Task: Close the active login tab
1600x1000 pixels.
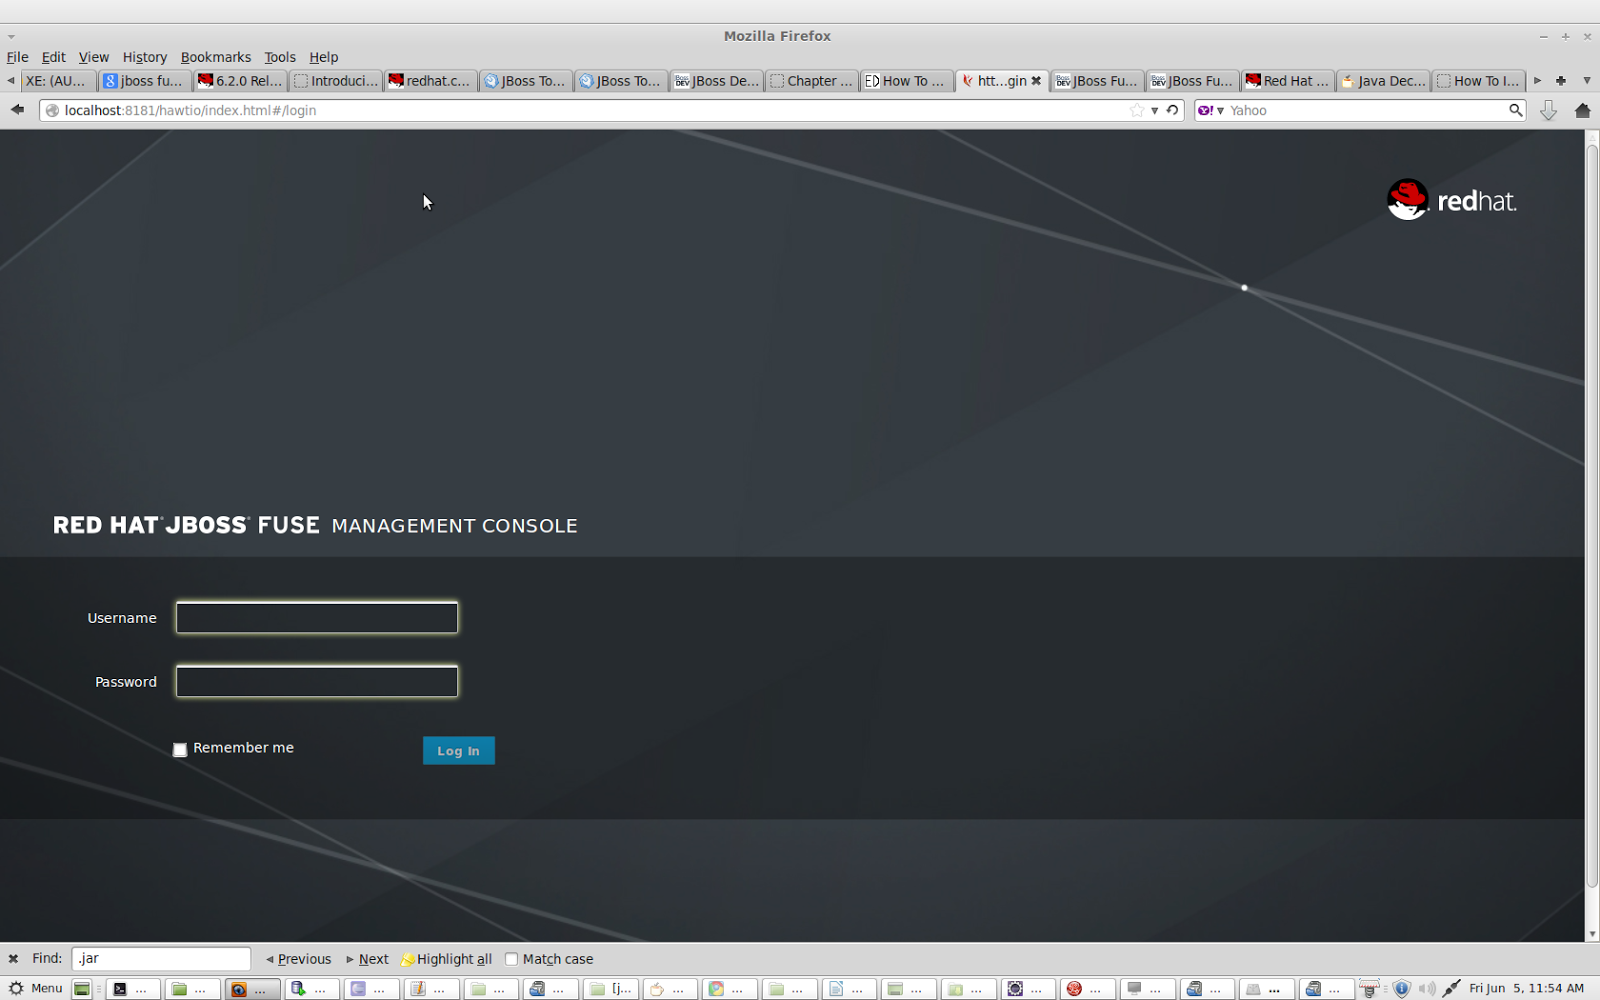Action: pos(1036,81)
